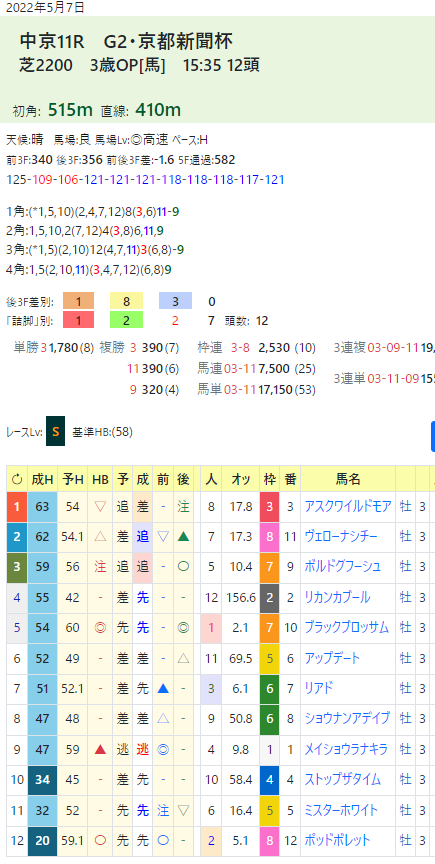
Task: Click the red frame 3 cell of アスクワイルドモア
Action: pyautogui.click(x=269, y=506)
